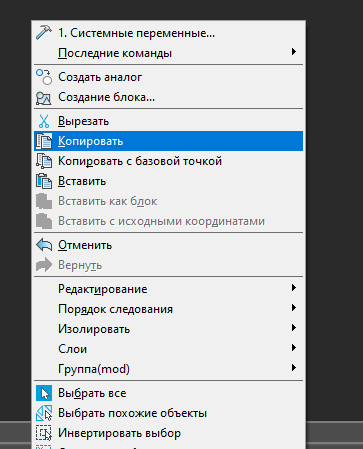Click the Создание блока icon

[x=44, y=98]
